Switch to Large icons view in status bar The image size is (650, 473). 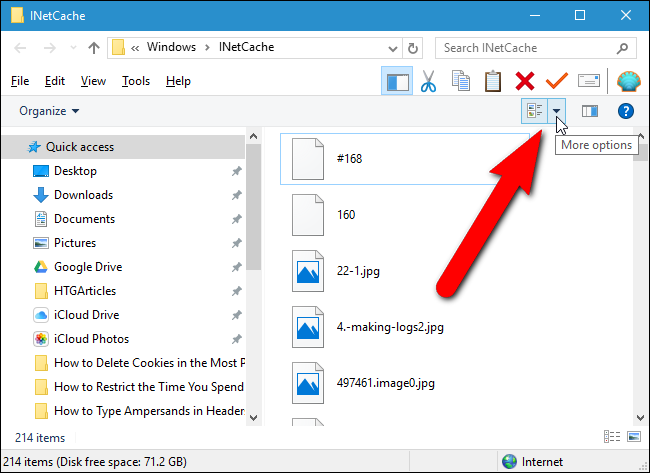634,437
